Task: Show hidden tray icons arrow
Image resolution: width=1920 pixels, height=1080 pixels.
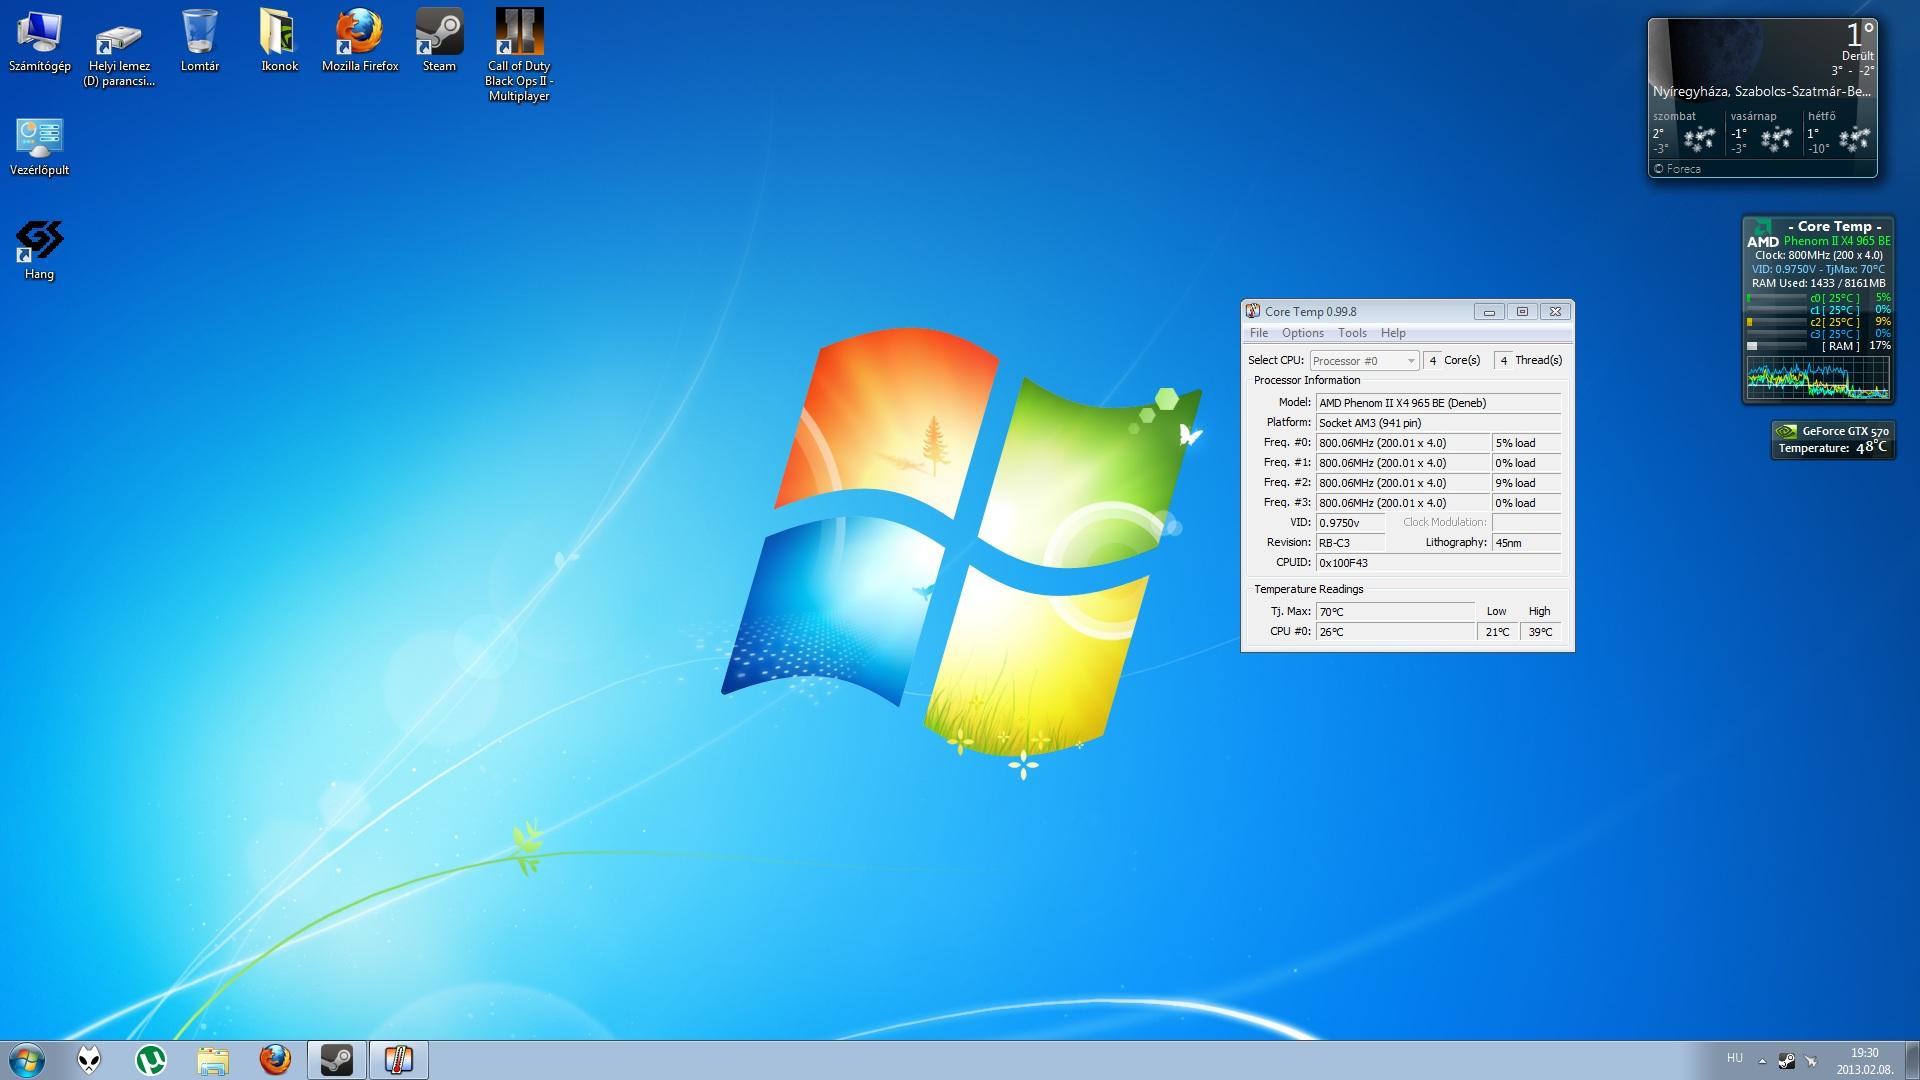Action: point(1762,1059)
